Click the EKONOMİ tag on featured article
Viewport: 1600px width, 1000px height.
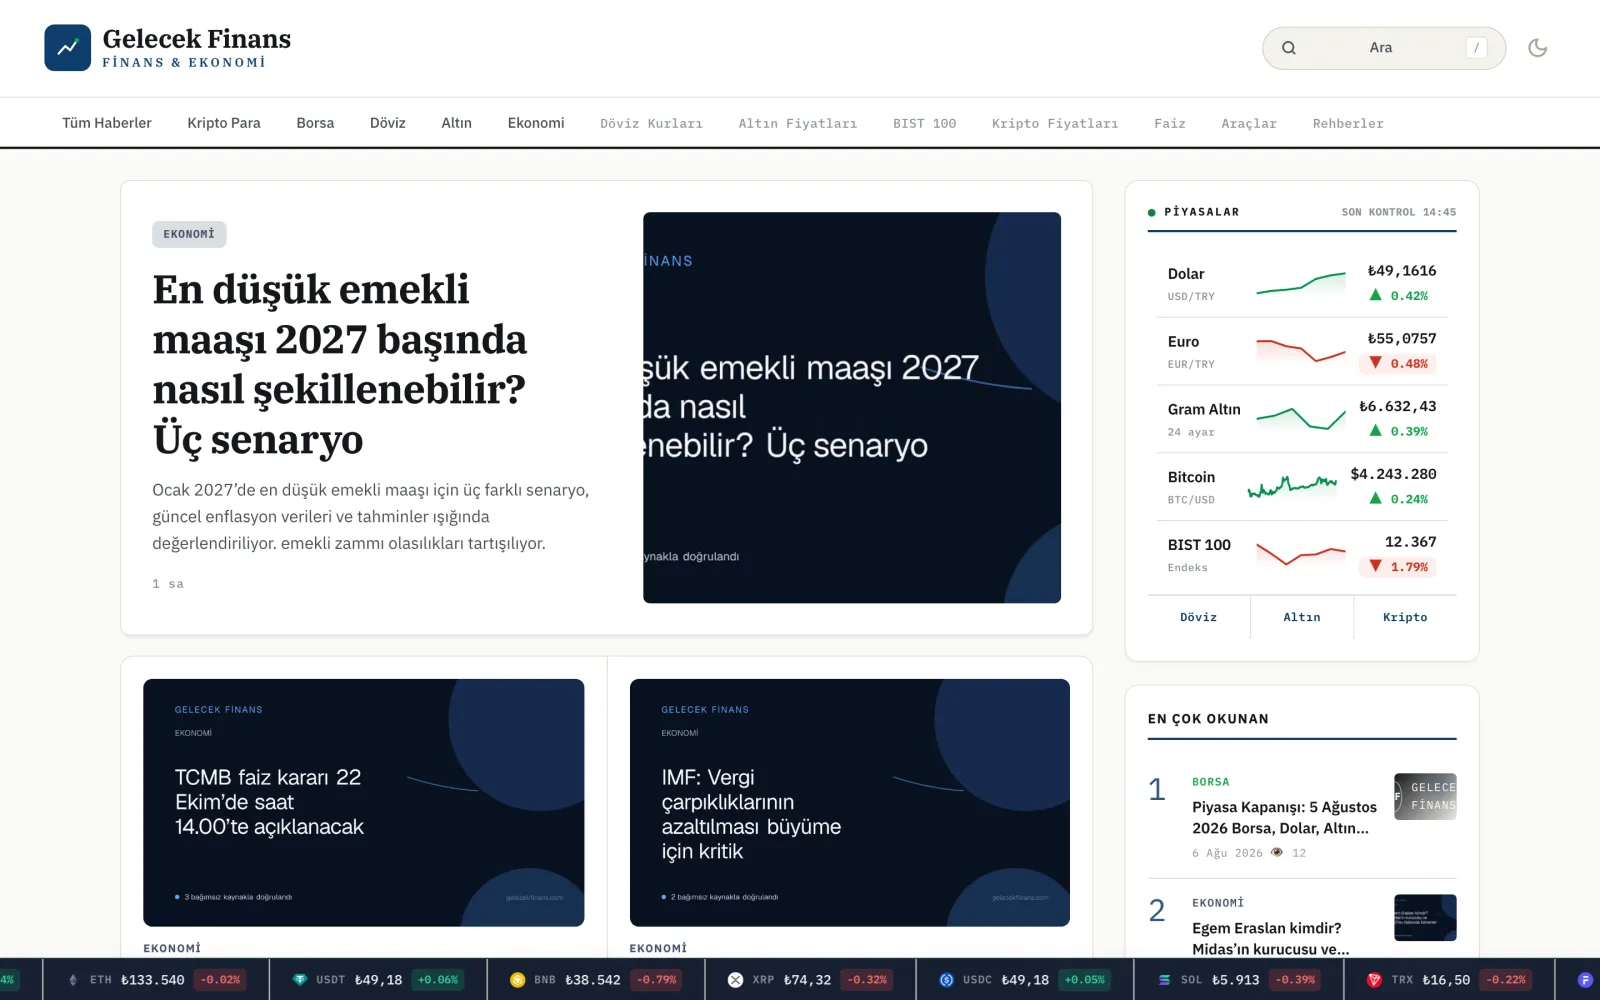coord(189,234)
